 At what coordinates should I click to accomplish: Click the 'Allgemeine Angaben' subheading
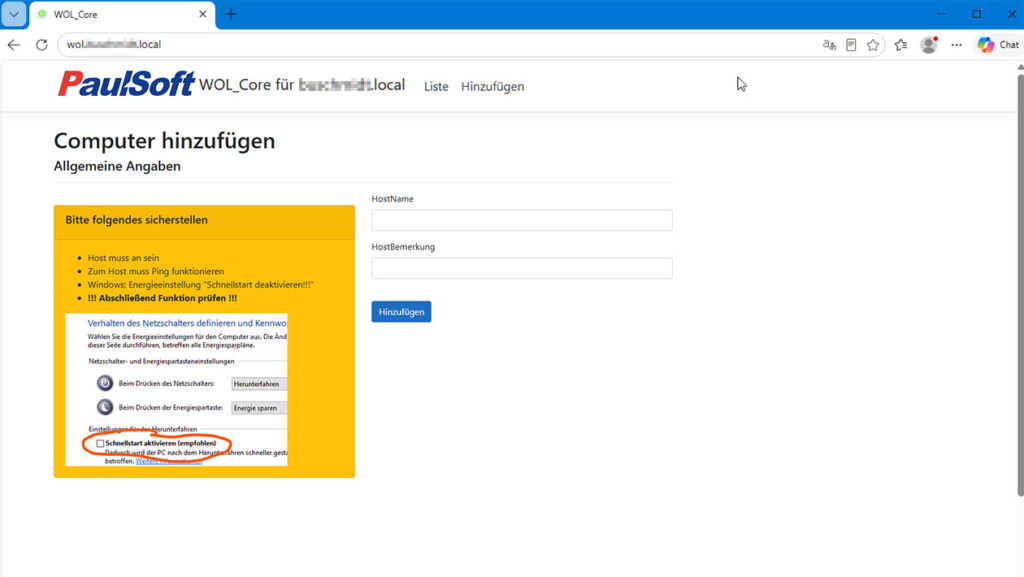(x=117, y=166)
